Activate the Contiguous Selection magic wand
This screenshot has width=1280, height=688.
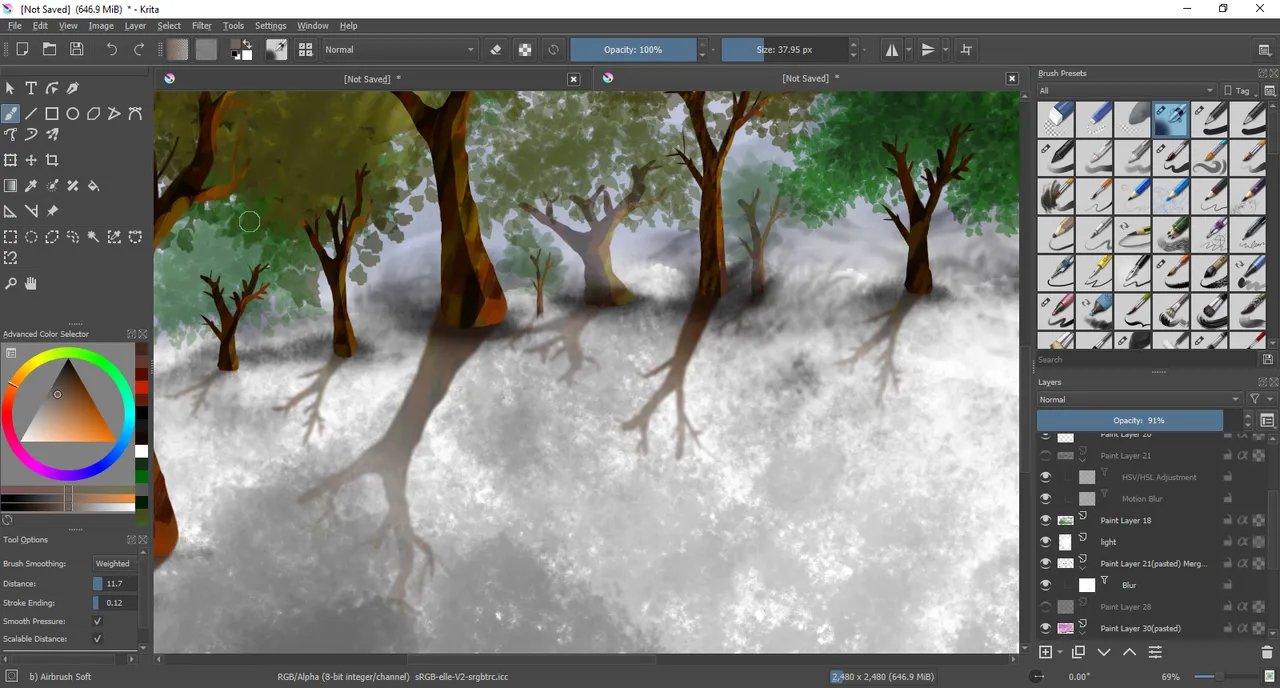click(x=93, y=237)
